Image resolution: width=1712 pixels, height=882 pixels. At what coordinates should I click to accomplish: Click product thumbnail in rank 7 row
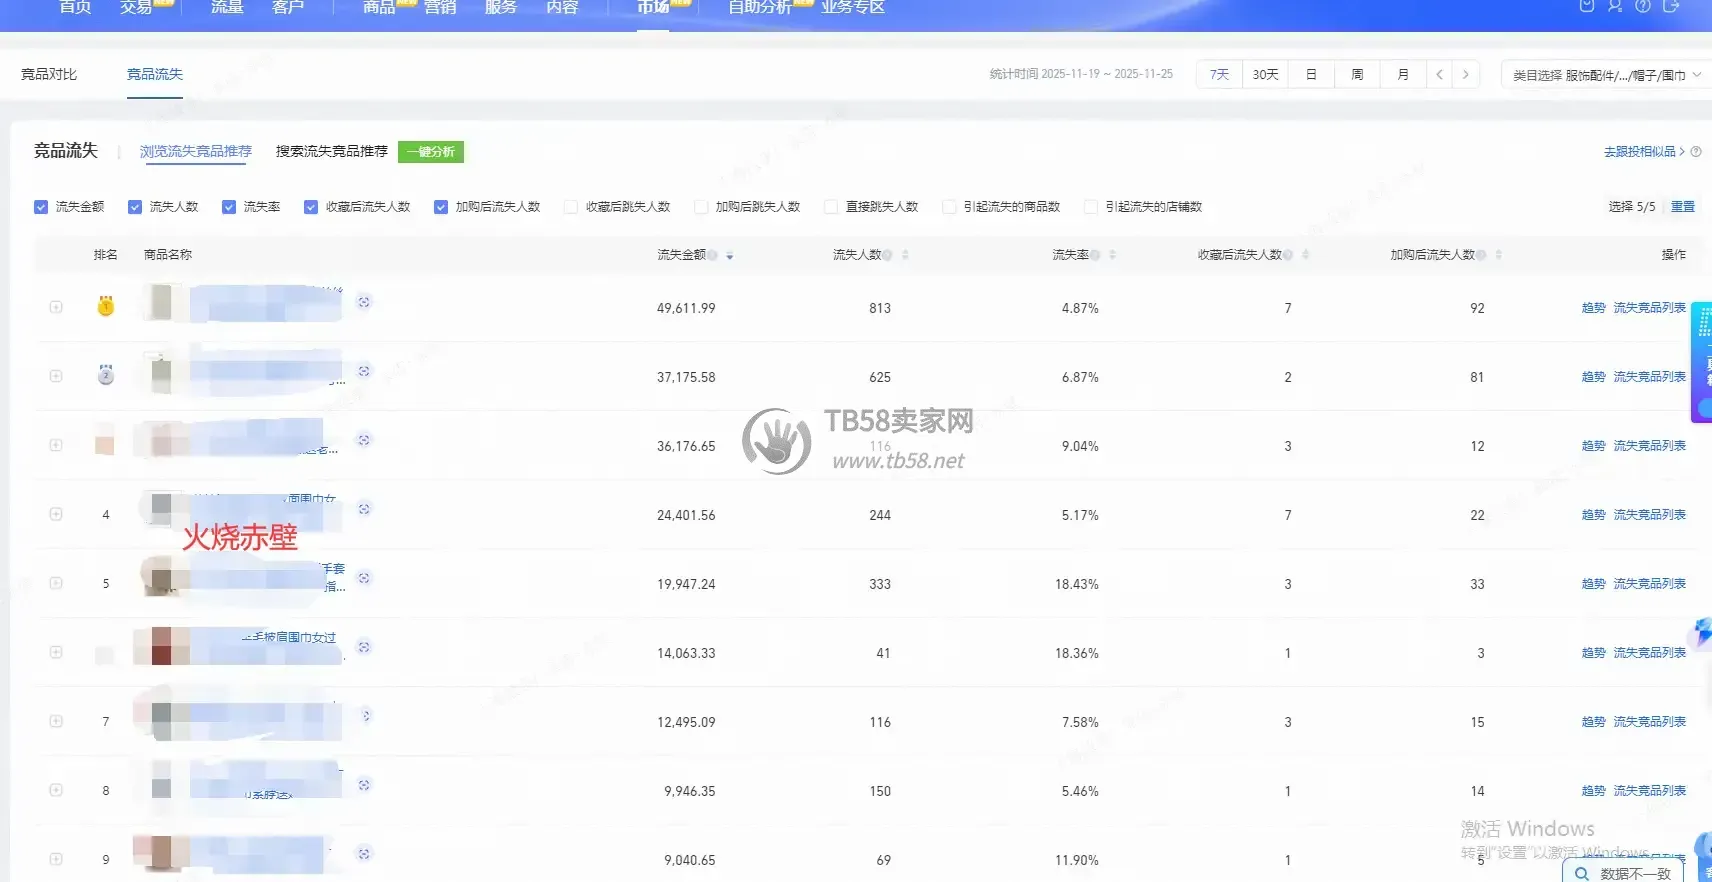(x=160, y=721)
